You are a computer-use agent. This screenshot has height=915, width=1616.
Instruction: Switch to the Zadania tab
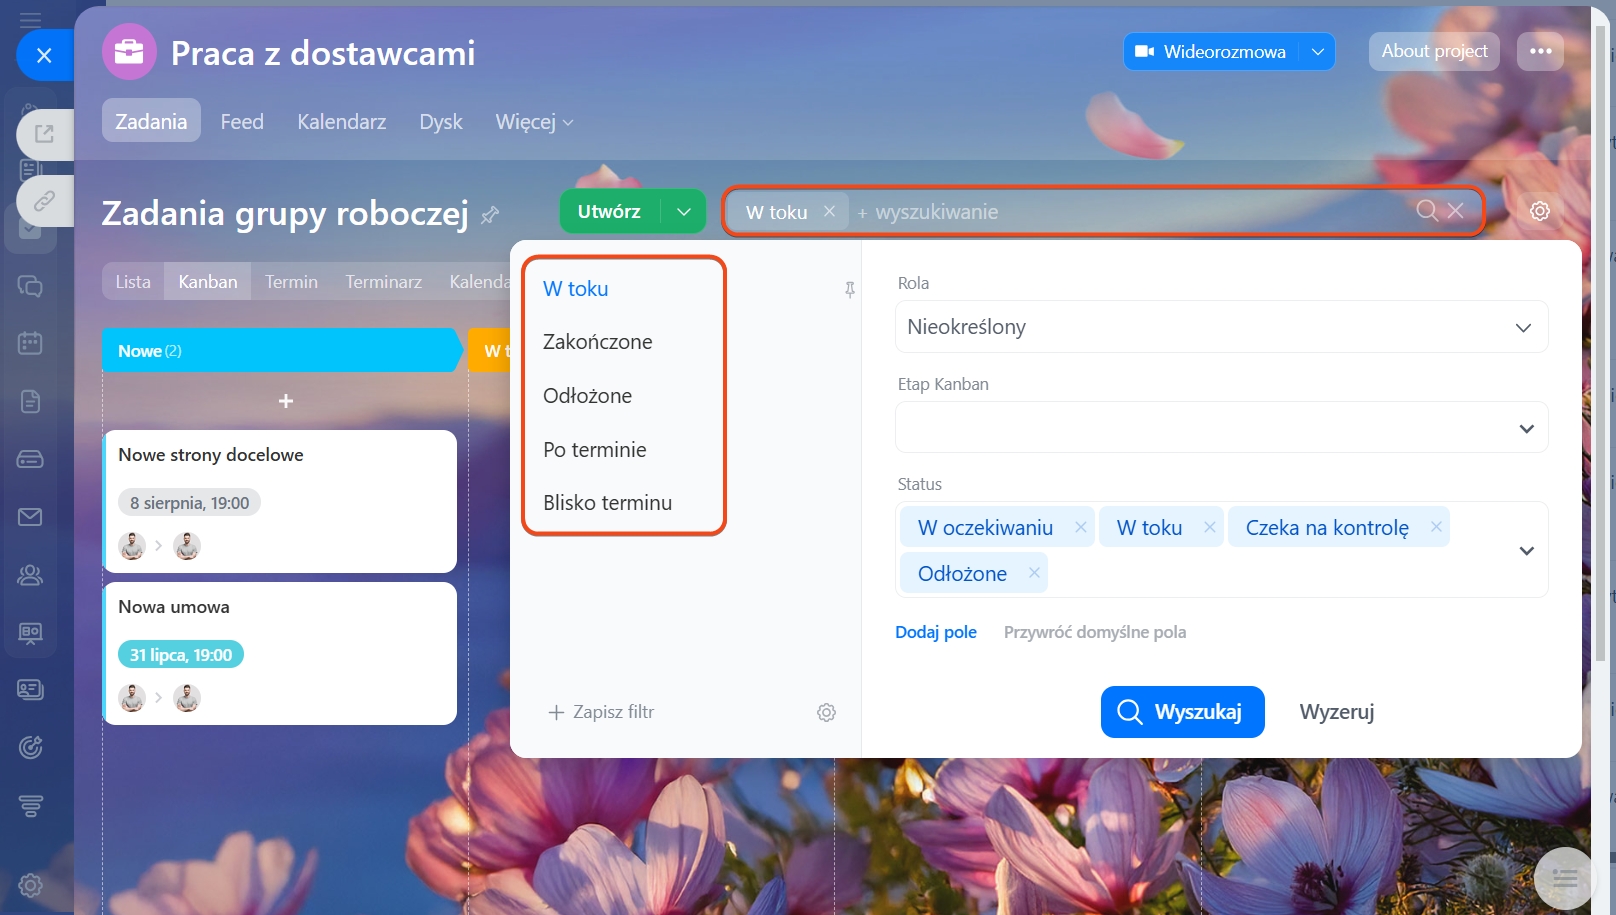coord(151,121)
